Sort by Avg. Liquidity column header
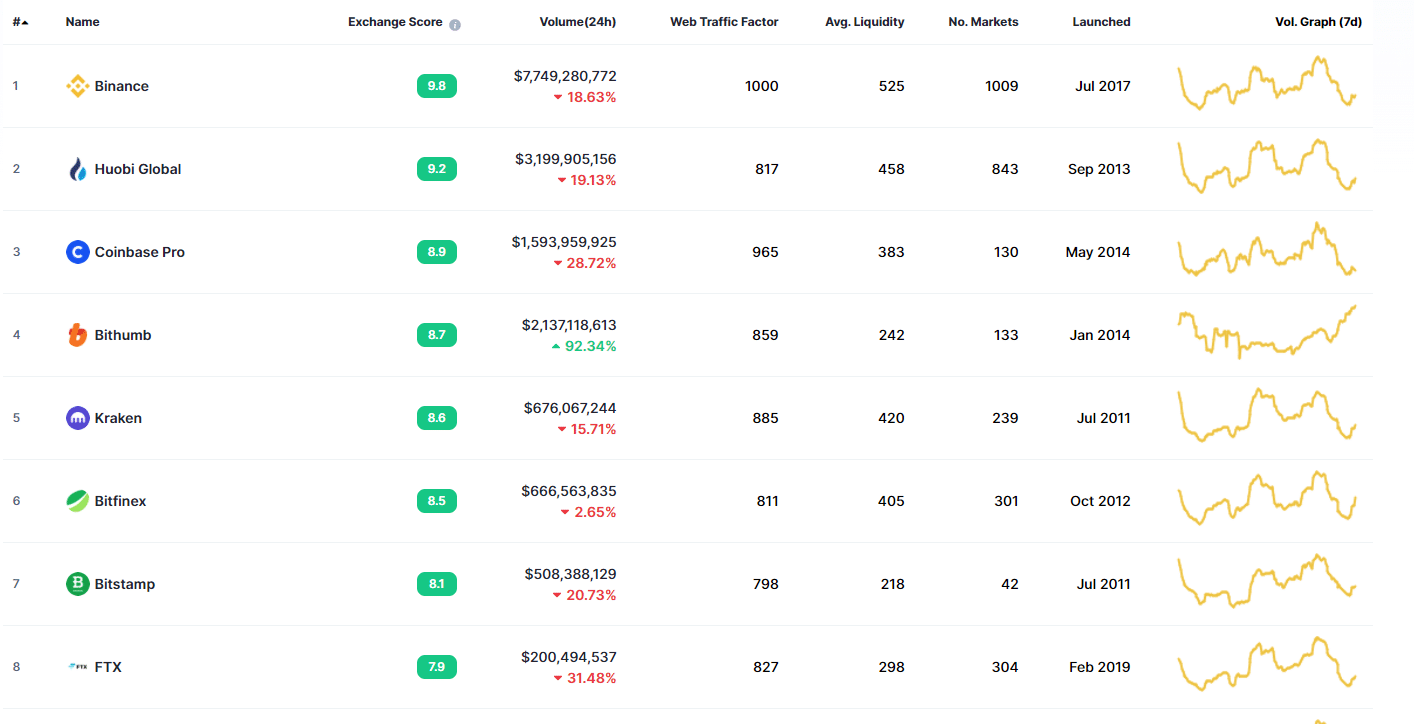Viewport: 1414px width, 724px height. tap(864, 22)
